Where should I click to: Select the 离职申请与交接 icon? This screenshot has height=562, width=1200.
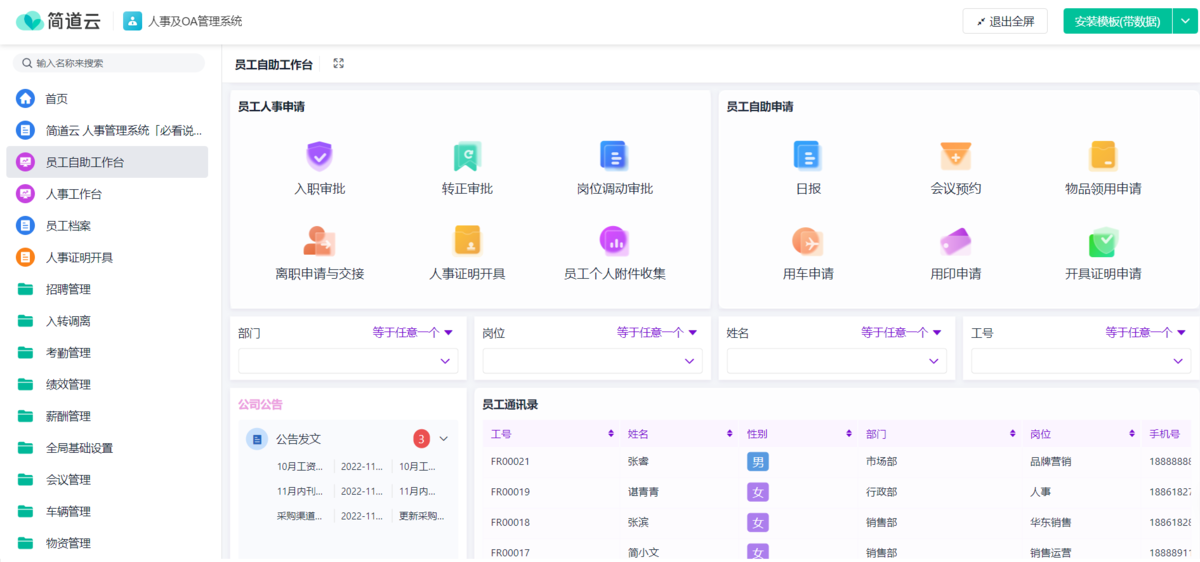click(319, 241)
